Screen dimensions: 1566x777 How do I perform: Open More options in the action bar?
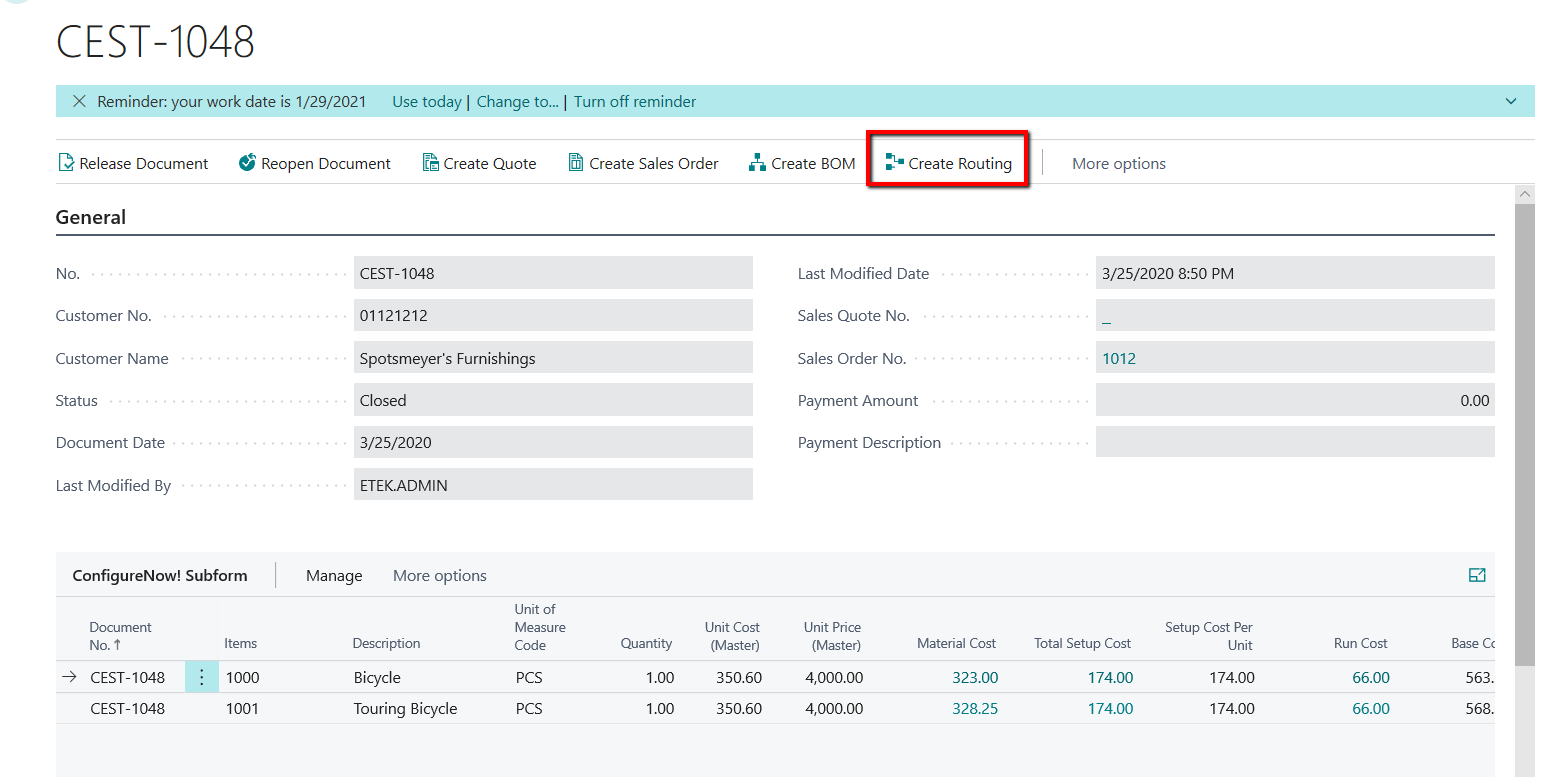pyautogui.click(x=1118, y=164)
